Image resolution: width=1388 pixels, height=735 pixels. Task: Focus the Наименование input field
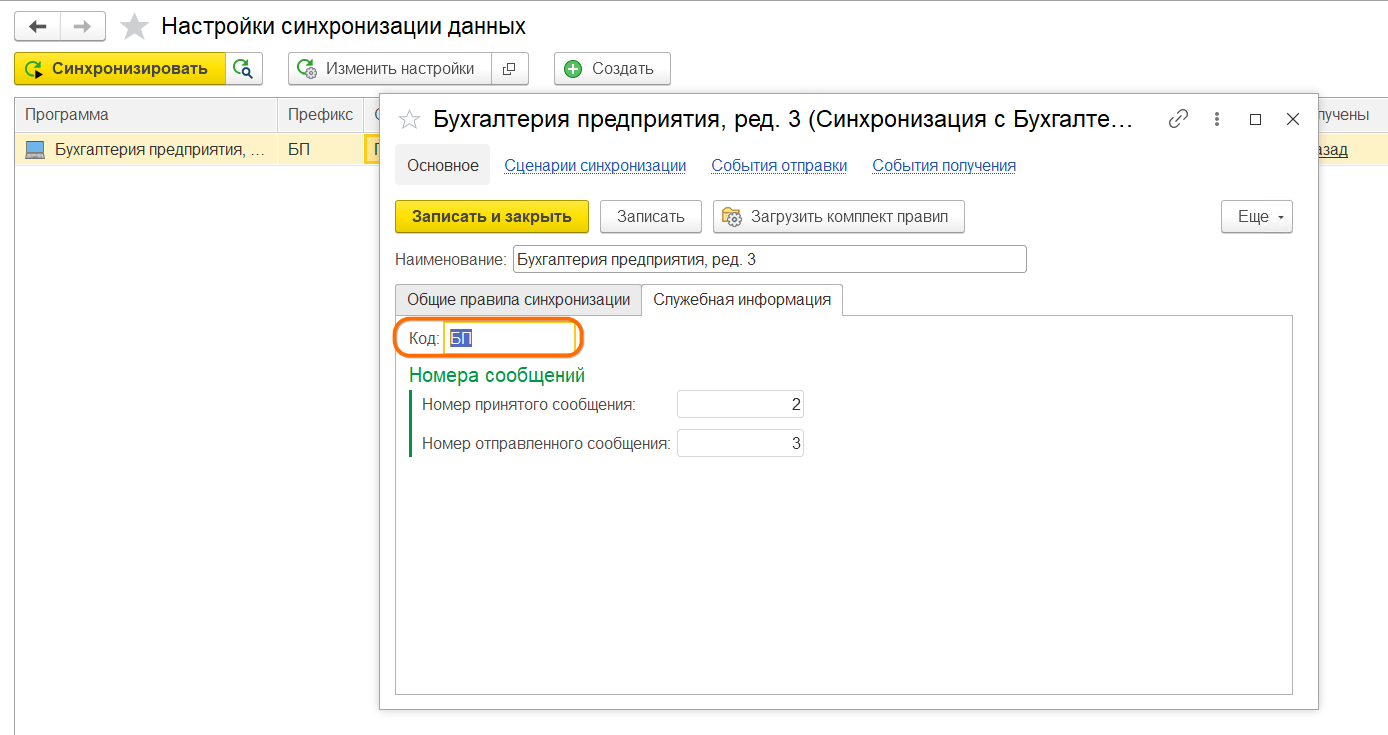coord(769,260)
